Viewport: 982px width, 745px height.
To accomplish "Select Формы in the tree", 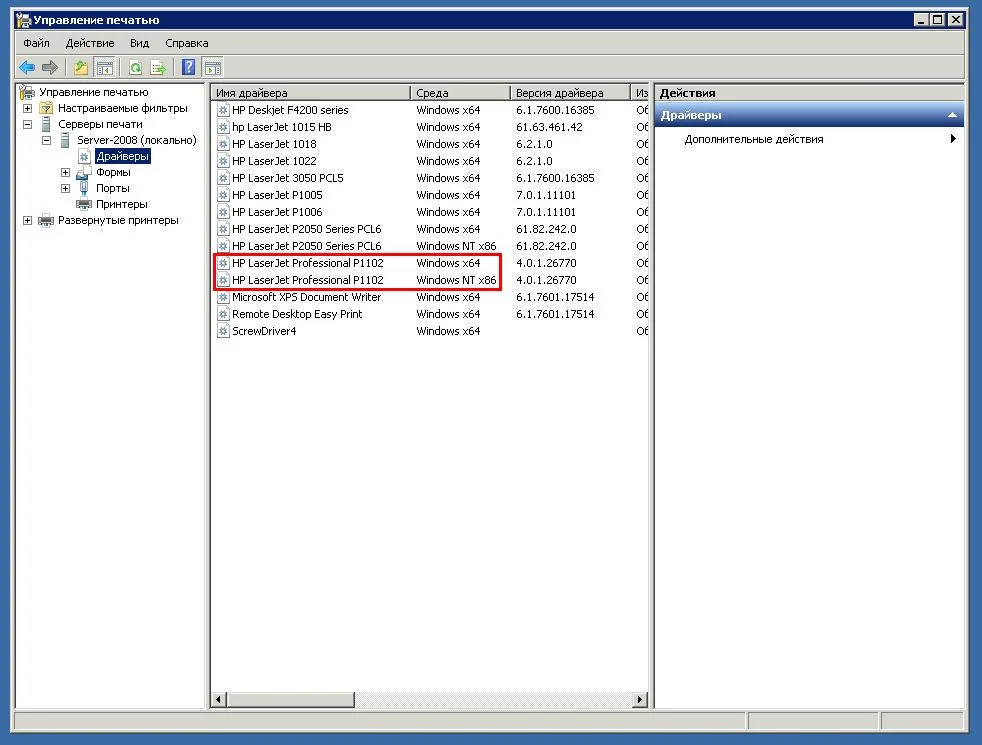I will [x=113, y=172].
